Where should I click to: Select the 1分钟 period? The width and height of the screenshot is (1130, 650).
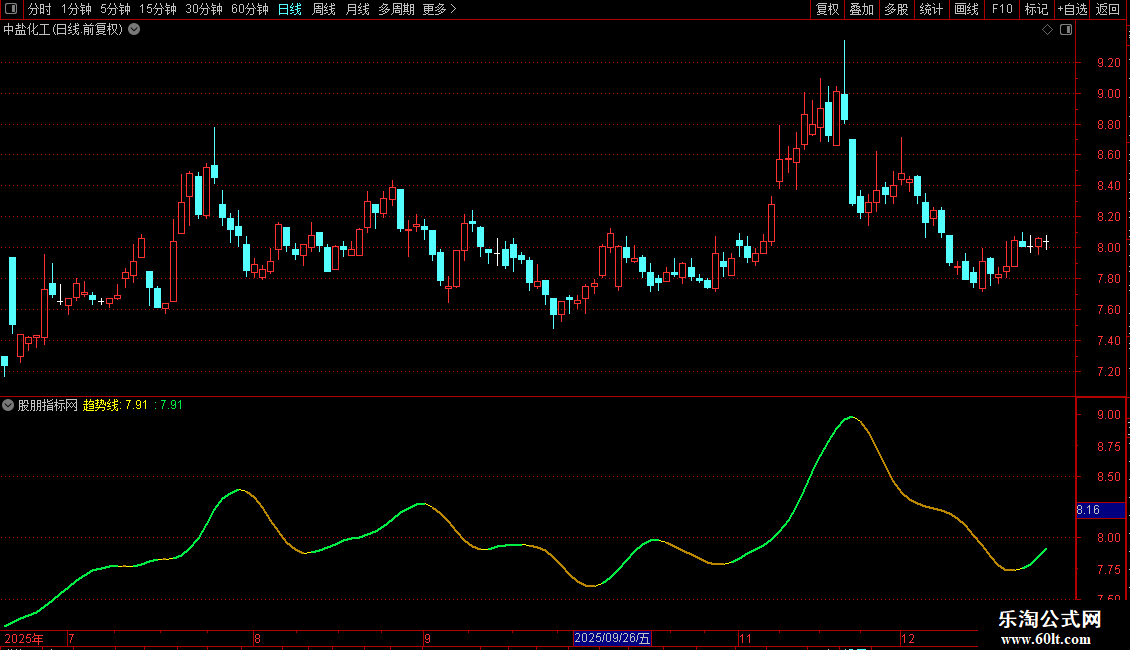tap(76, 9)
